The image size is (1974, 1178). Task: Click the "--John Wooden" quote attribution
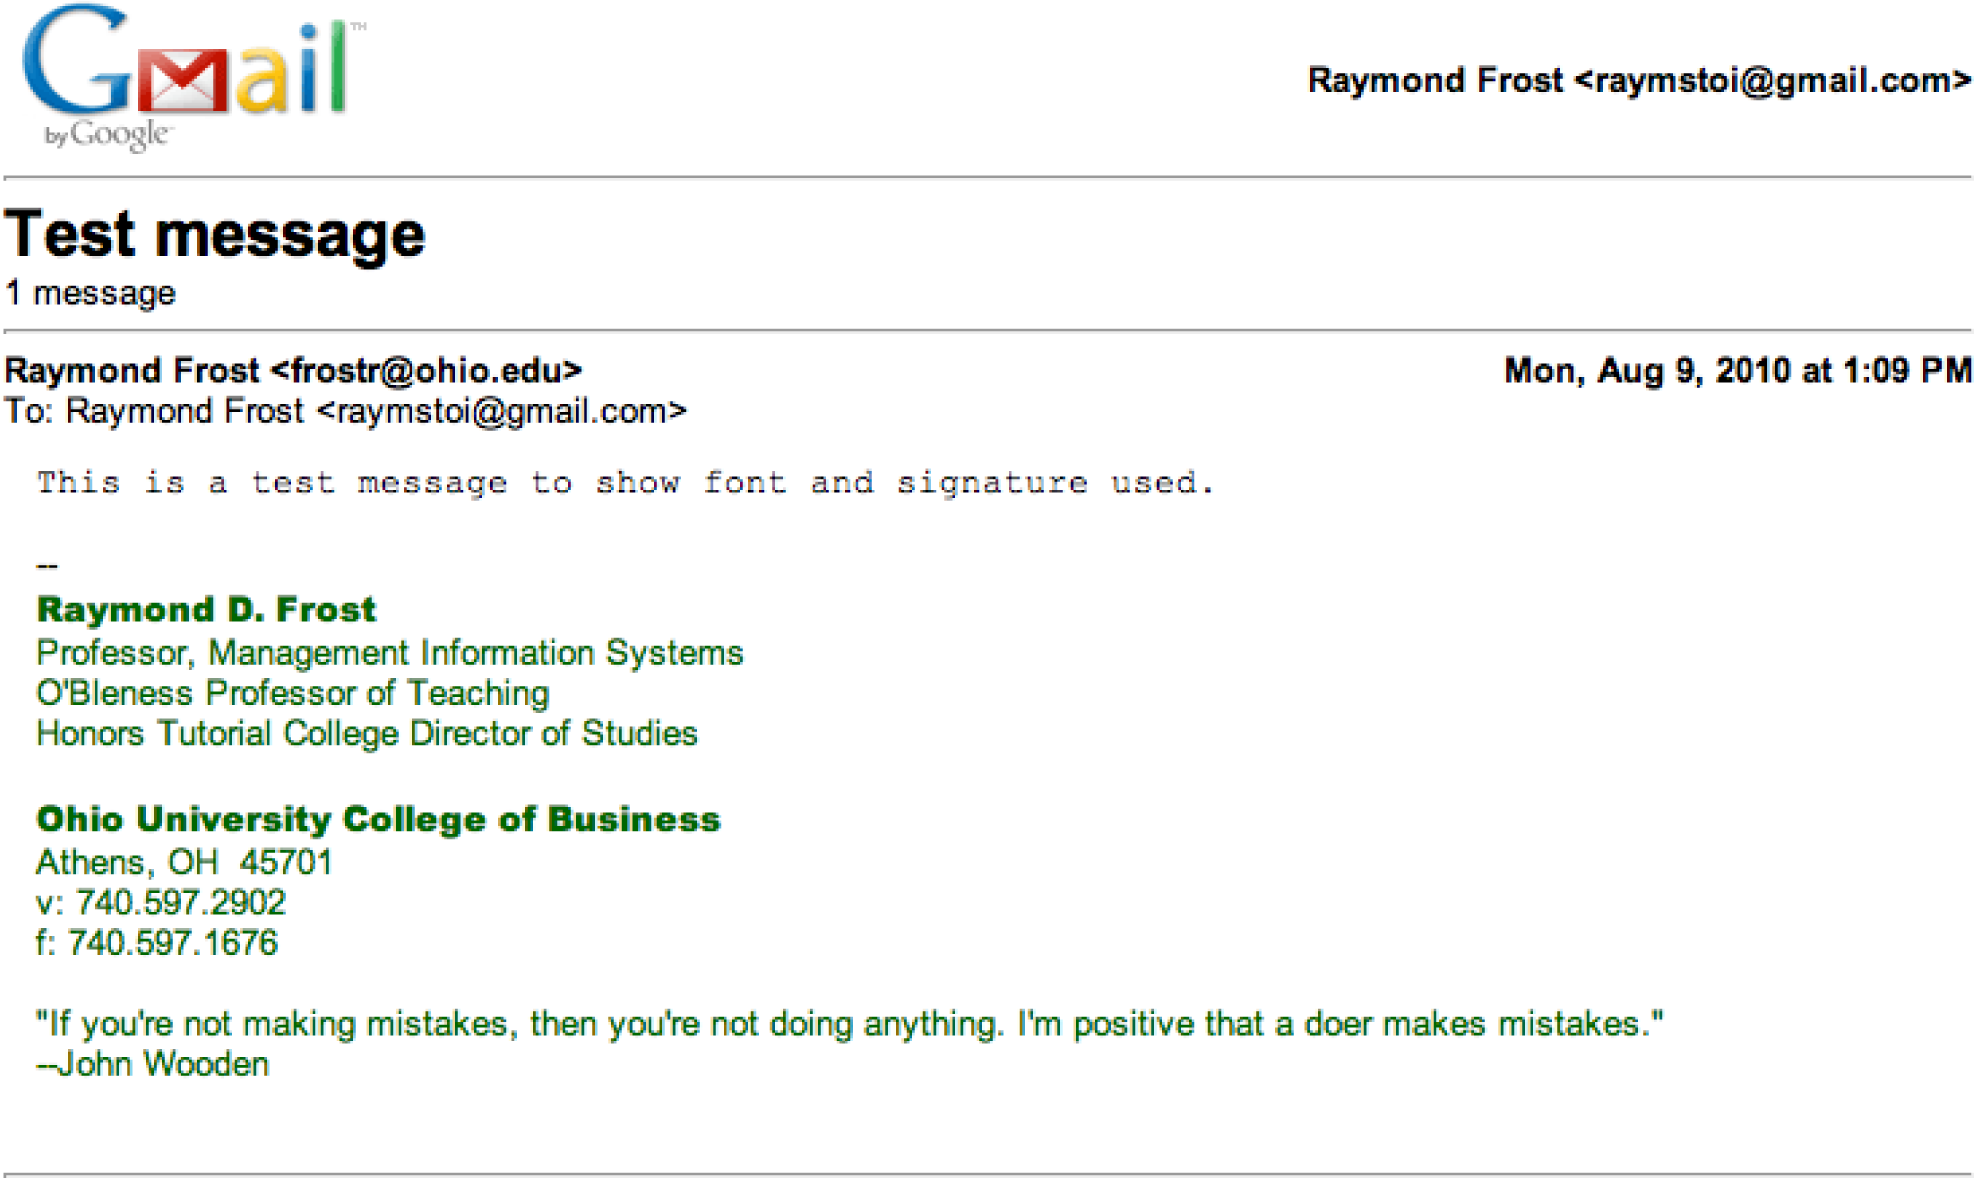[x=153, y=1064]
